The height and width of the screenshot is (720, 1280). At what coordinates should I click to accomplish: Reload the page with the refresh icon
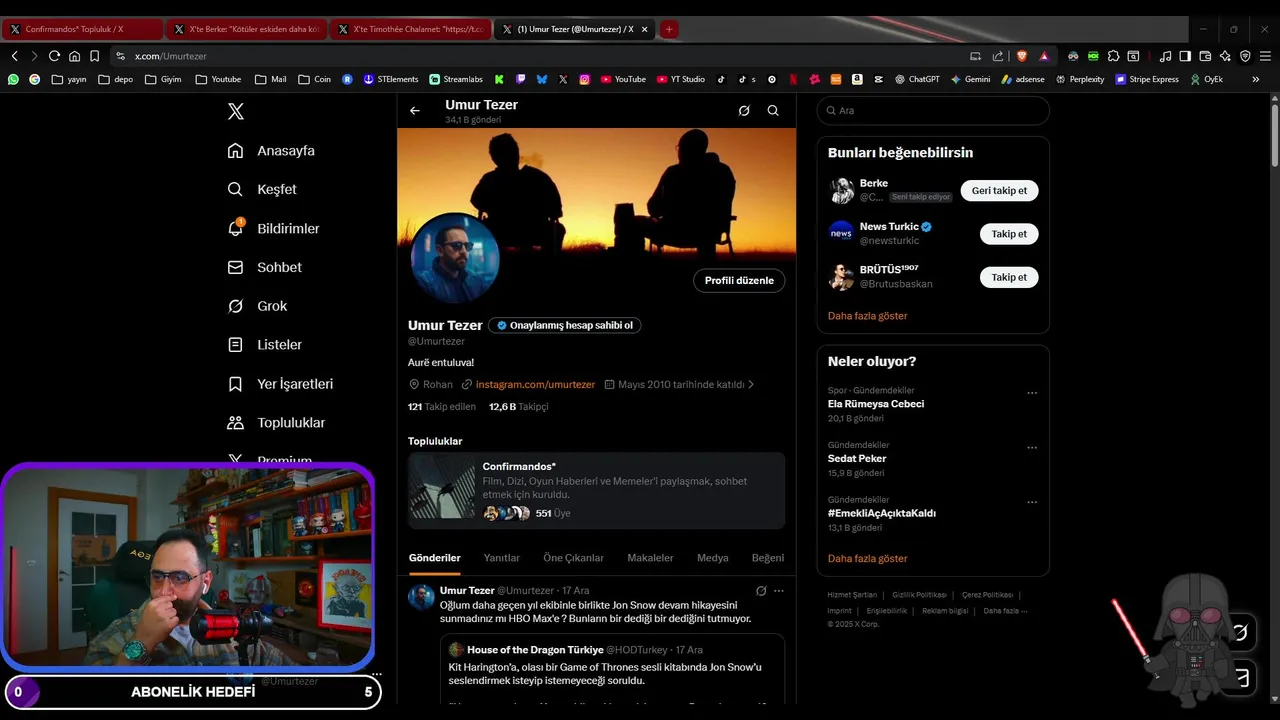54,56
